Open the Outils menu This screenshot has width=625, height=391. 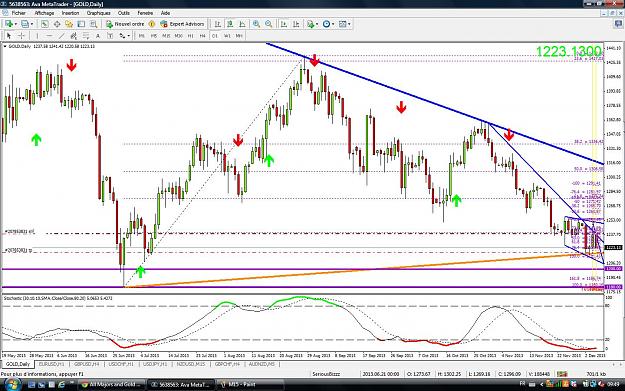click(x=124, y=13)
